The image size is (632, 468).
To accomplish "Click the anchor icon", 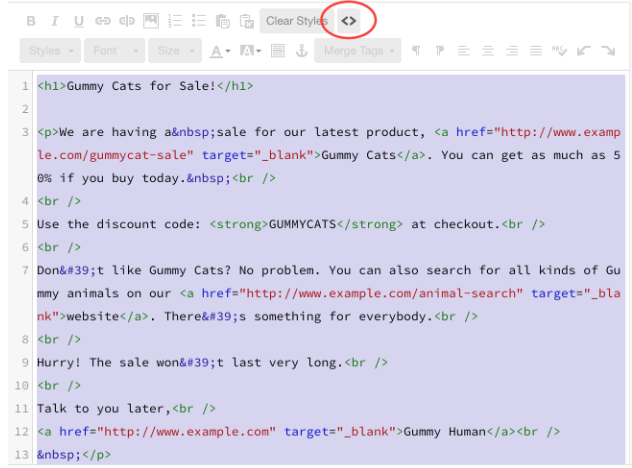I will coord(301,51).
